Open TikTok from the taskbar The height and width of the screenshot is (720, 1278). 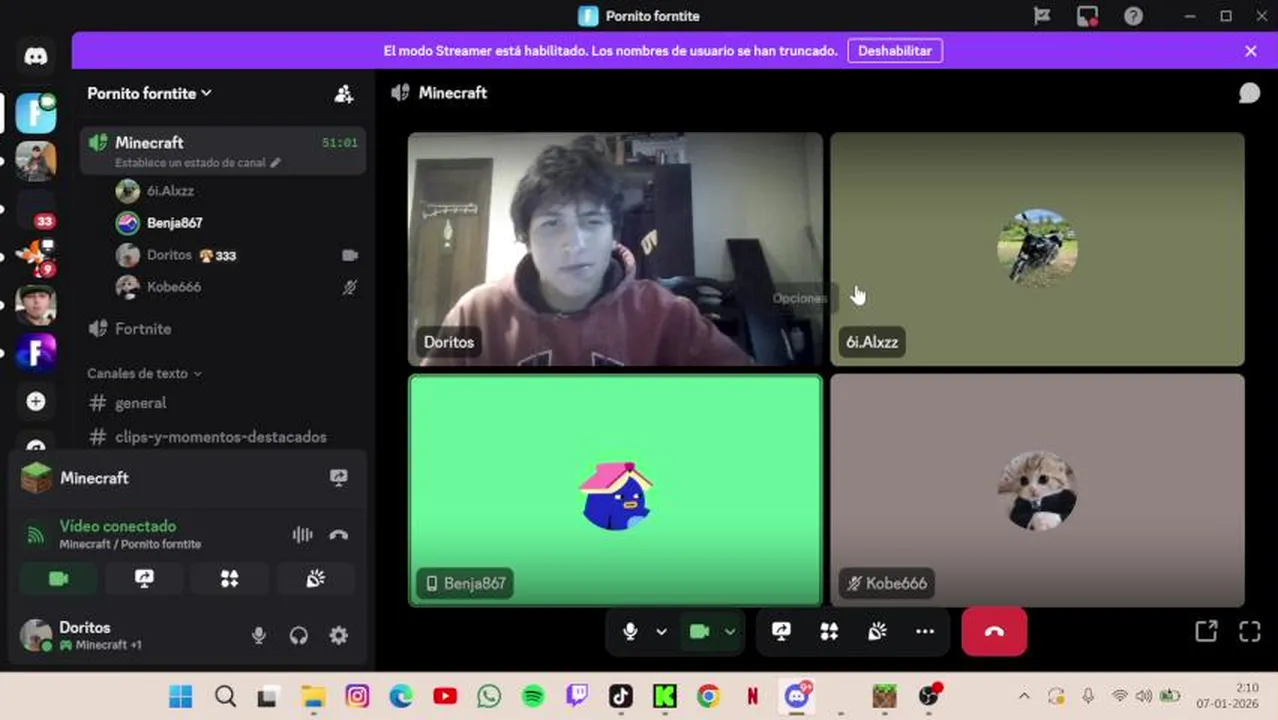click(621, 696)
